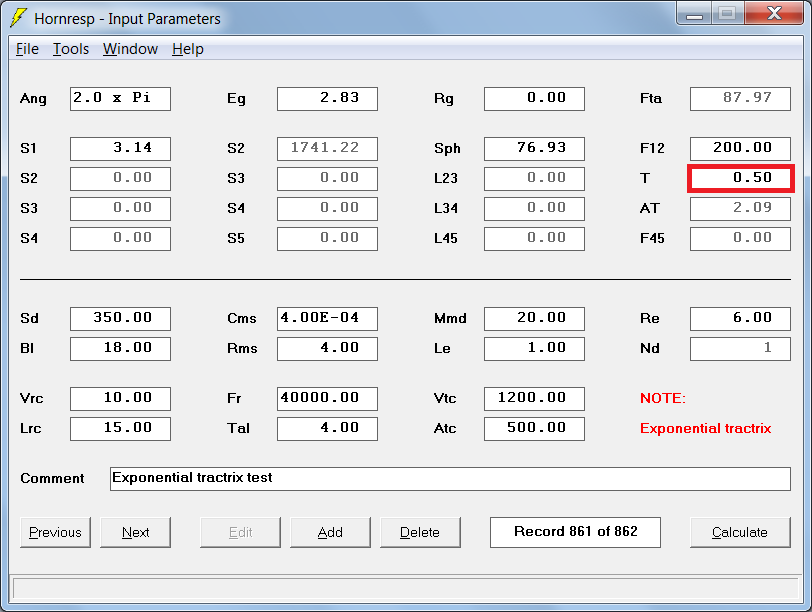Click the Record 861 of 862 box
Viewport: 812px width, 612px height.
click(x=575, y=532)
